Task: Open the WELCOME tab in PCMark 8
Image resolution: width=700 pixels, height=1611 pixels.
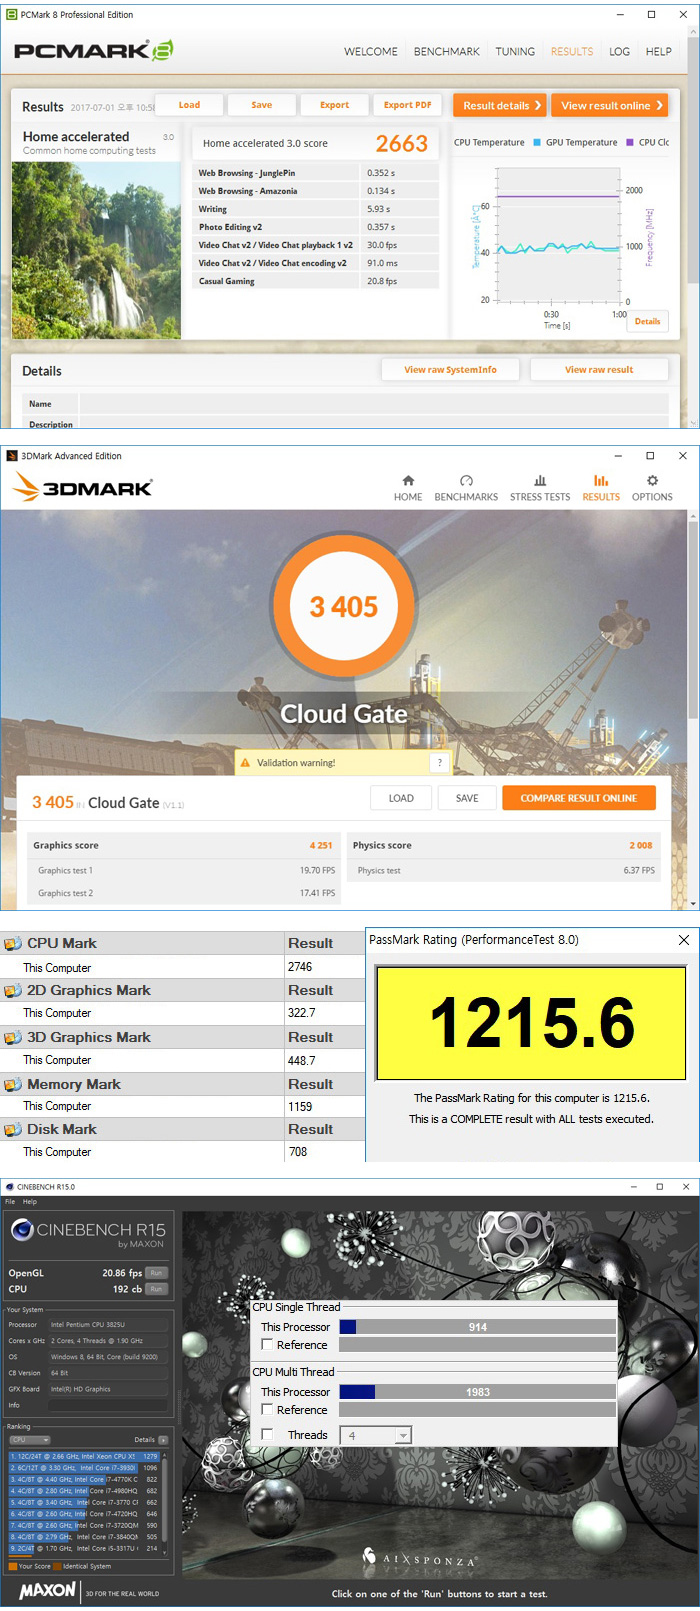Action: (371, 51)
